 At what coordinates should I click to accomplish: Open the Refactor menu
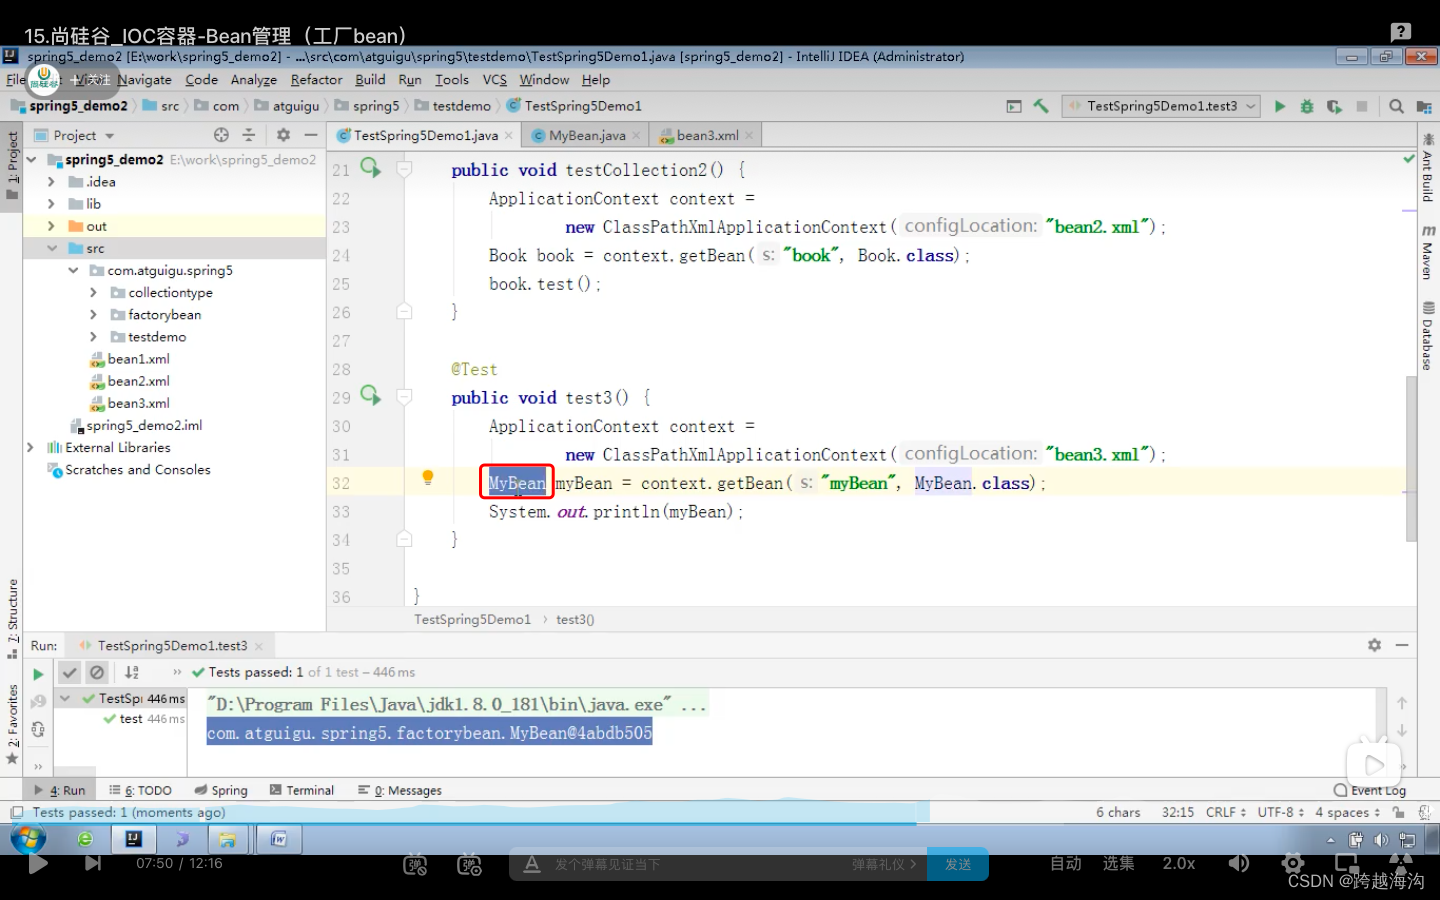click(316, 80)
